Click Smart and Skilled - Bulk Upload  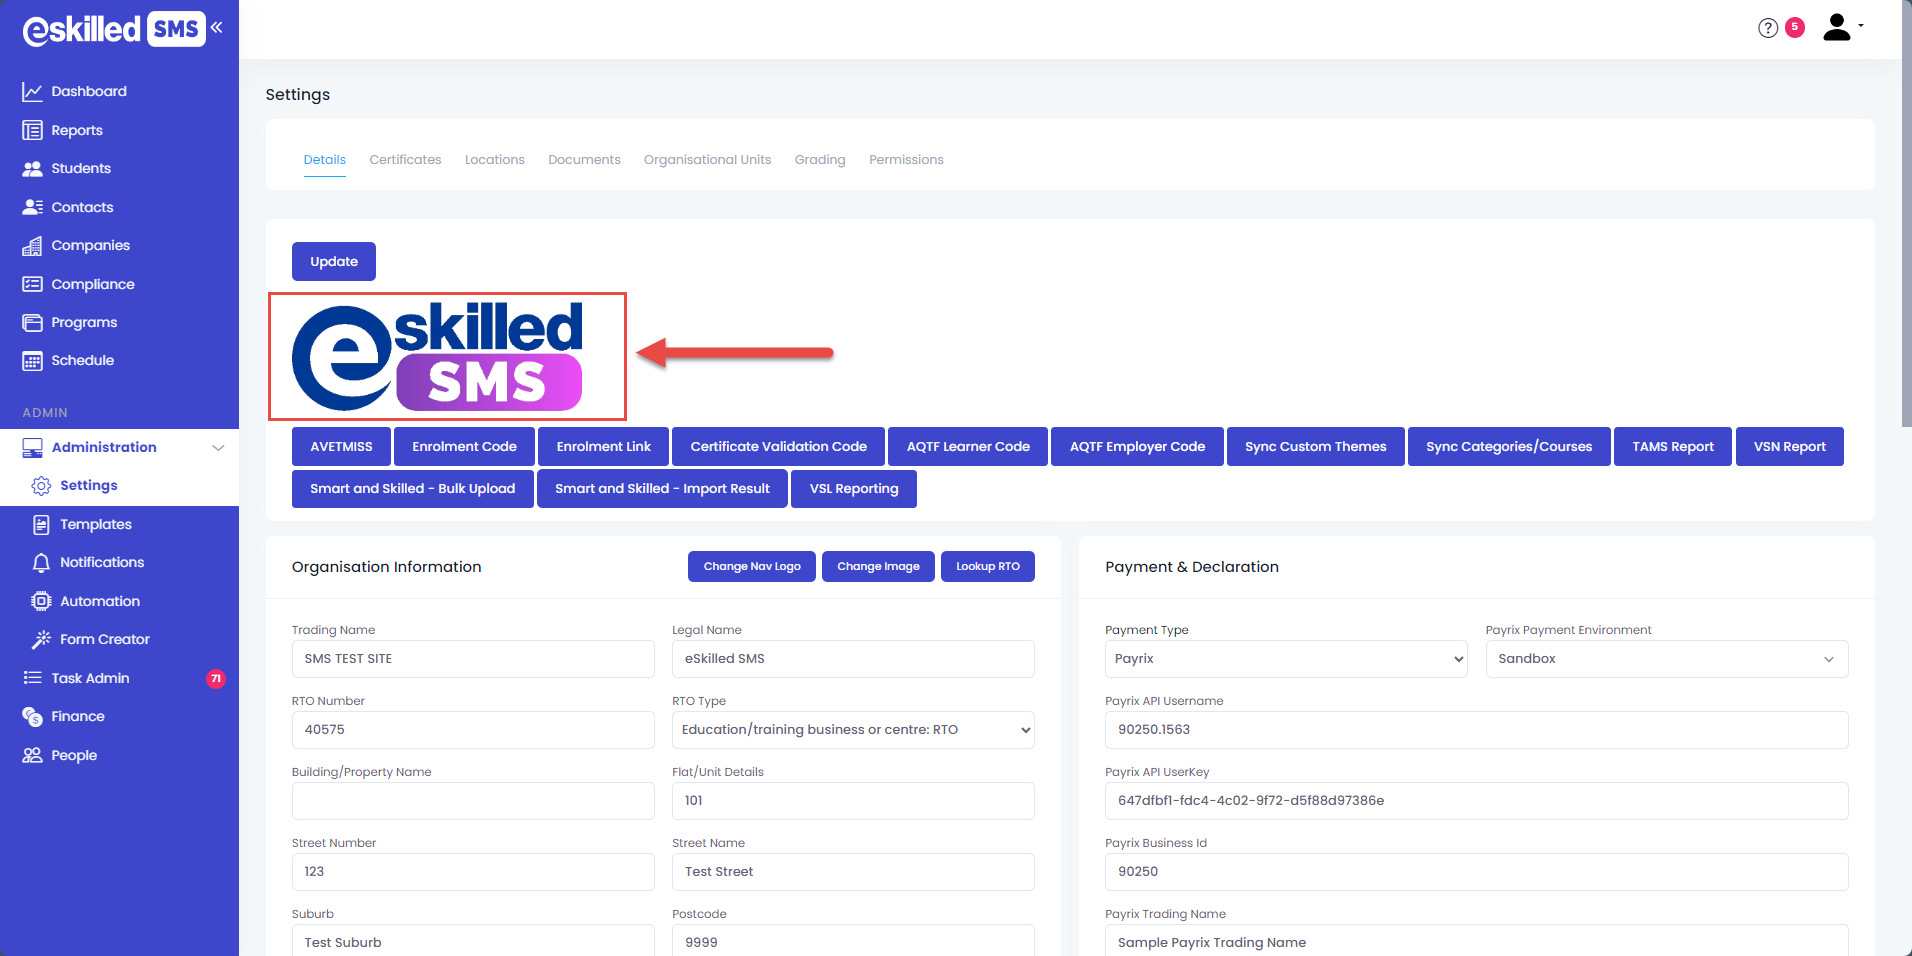point(412,489)
